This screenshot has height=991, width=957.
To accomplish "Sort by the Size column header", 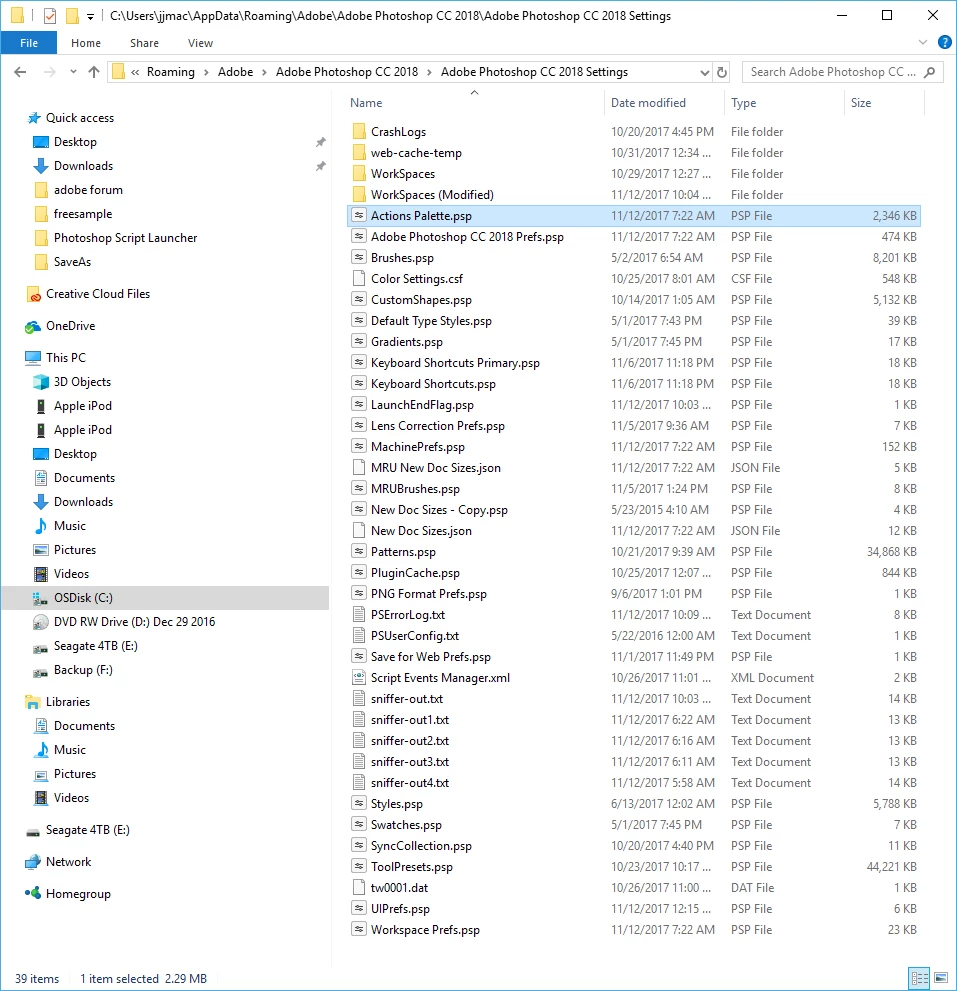I will (884, 102).
